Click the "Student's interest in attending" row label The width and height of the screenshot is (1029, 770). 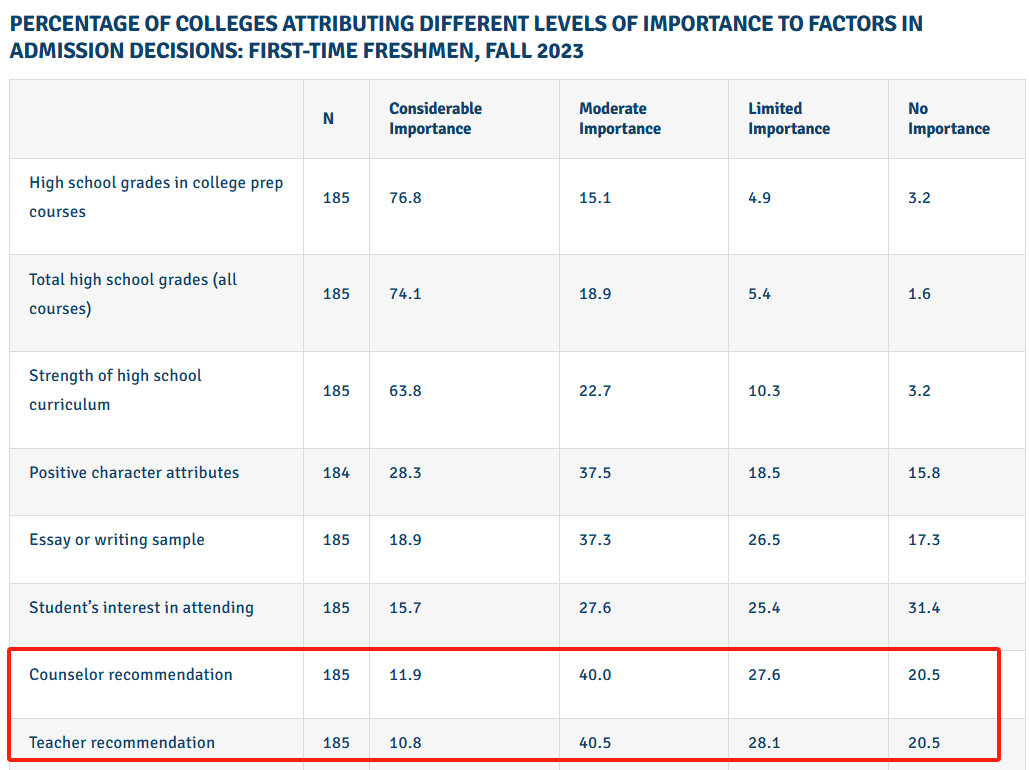point(141,608)
